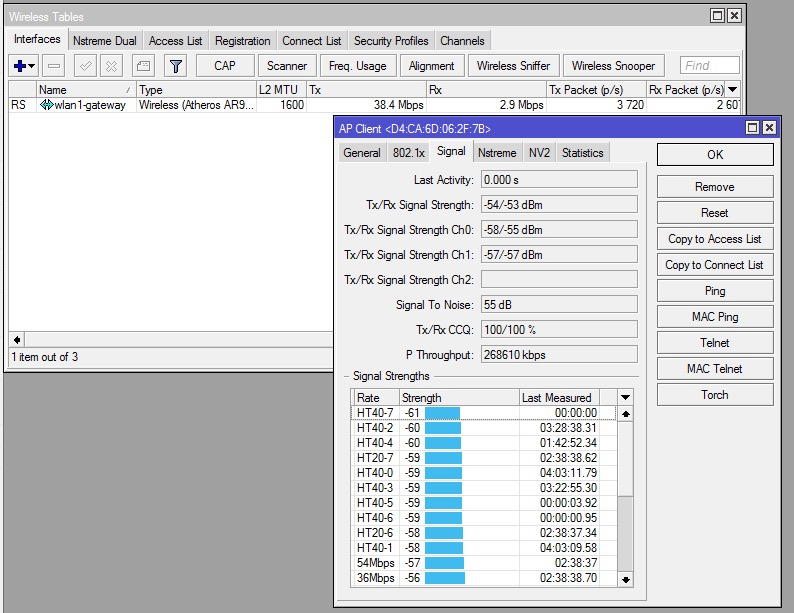This screenshot has height=613, width=794.
Task: Open the Freq. Usage tool
Action: pyautogui.click(x=357, y=66)
